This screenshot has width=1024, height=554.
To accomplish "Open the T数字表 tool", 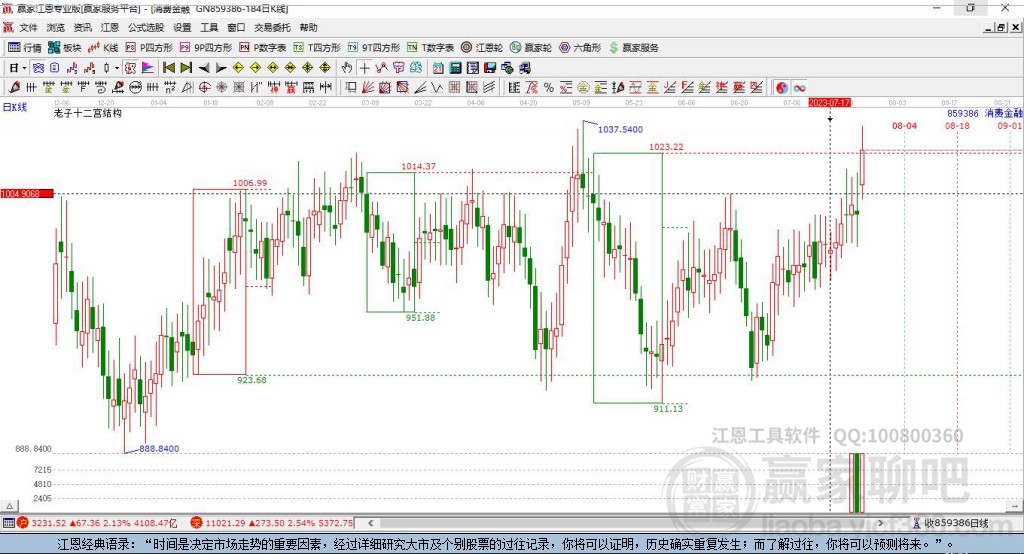I will coord(430,47).
